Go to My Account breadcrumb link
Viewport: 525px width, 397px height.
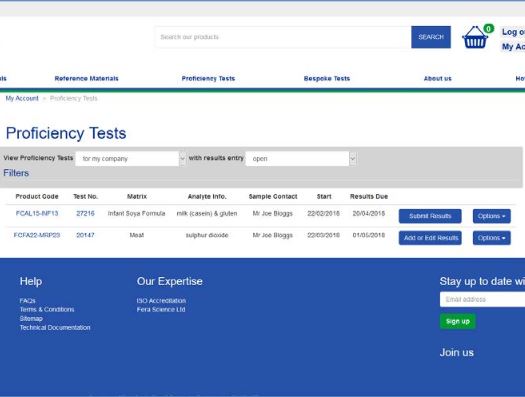pos(22,98)
